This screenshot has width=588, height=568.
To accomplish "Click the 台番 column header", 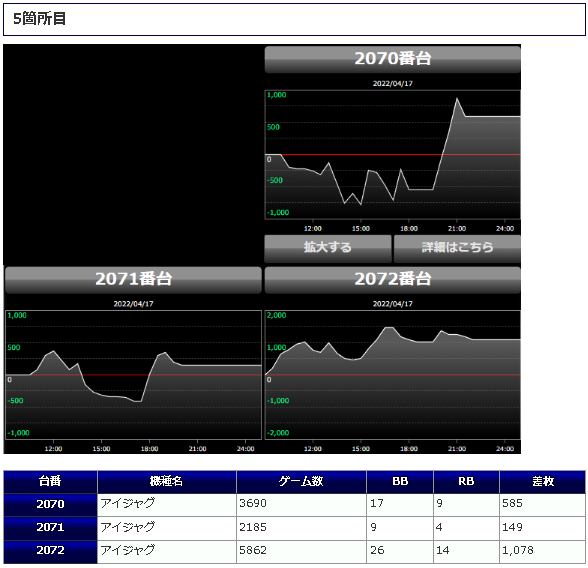I will [50, 482].
